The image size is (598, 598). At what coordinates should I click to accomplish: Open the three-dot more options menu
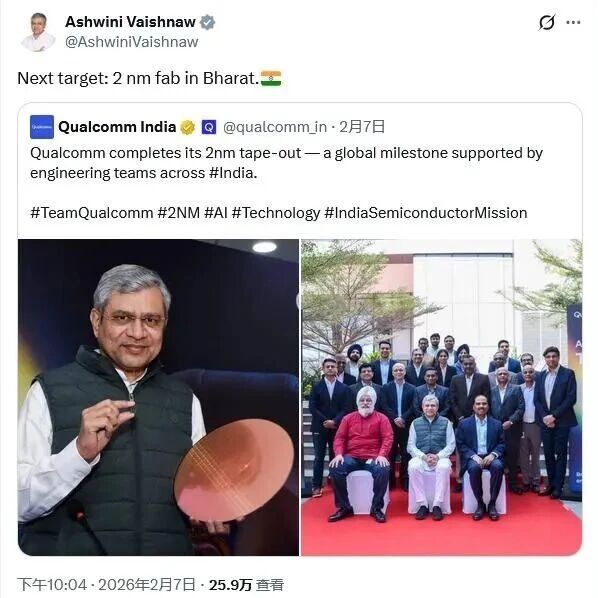tap(573, 23)
